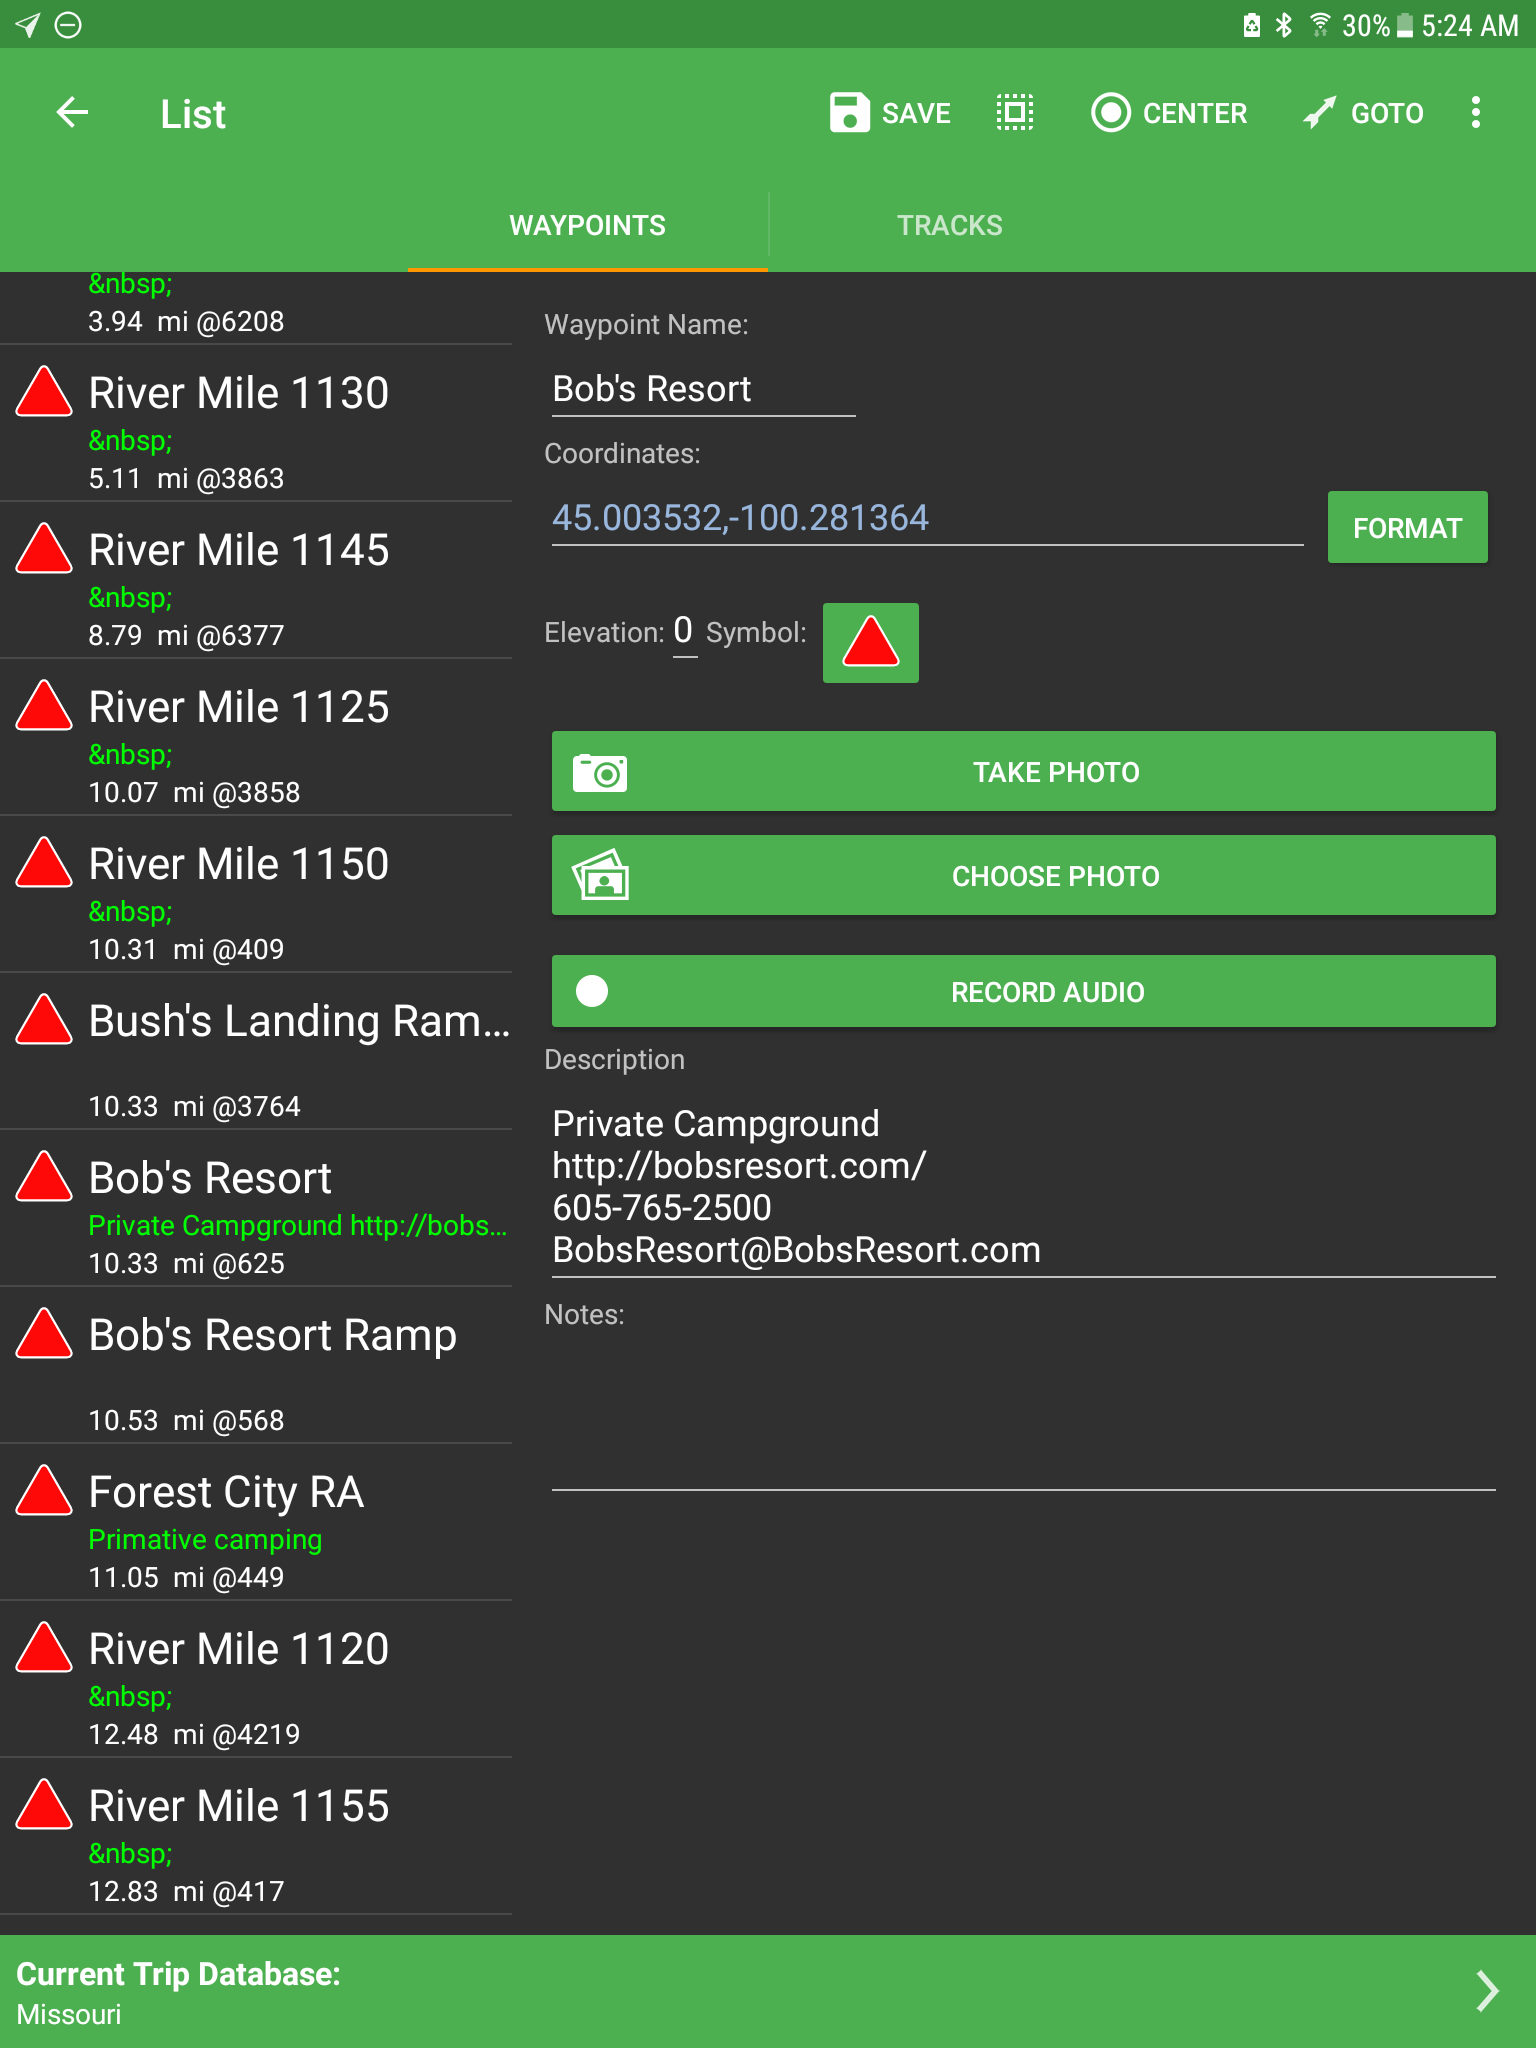The height and width of the screenshot is (2048, 1536).
Task: Save the waypoint with the floppy disk icon
Action: click(849, 113)
